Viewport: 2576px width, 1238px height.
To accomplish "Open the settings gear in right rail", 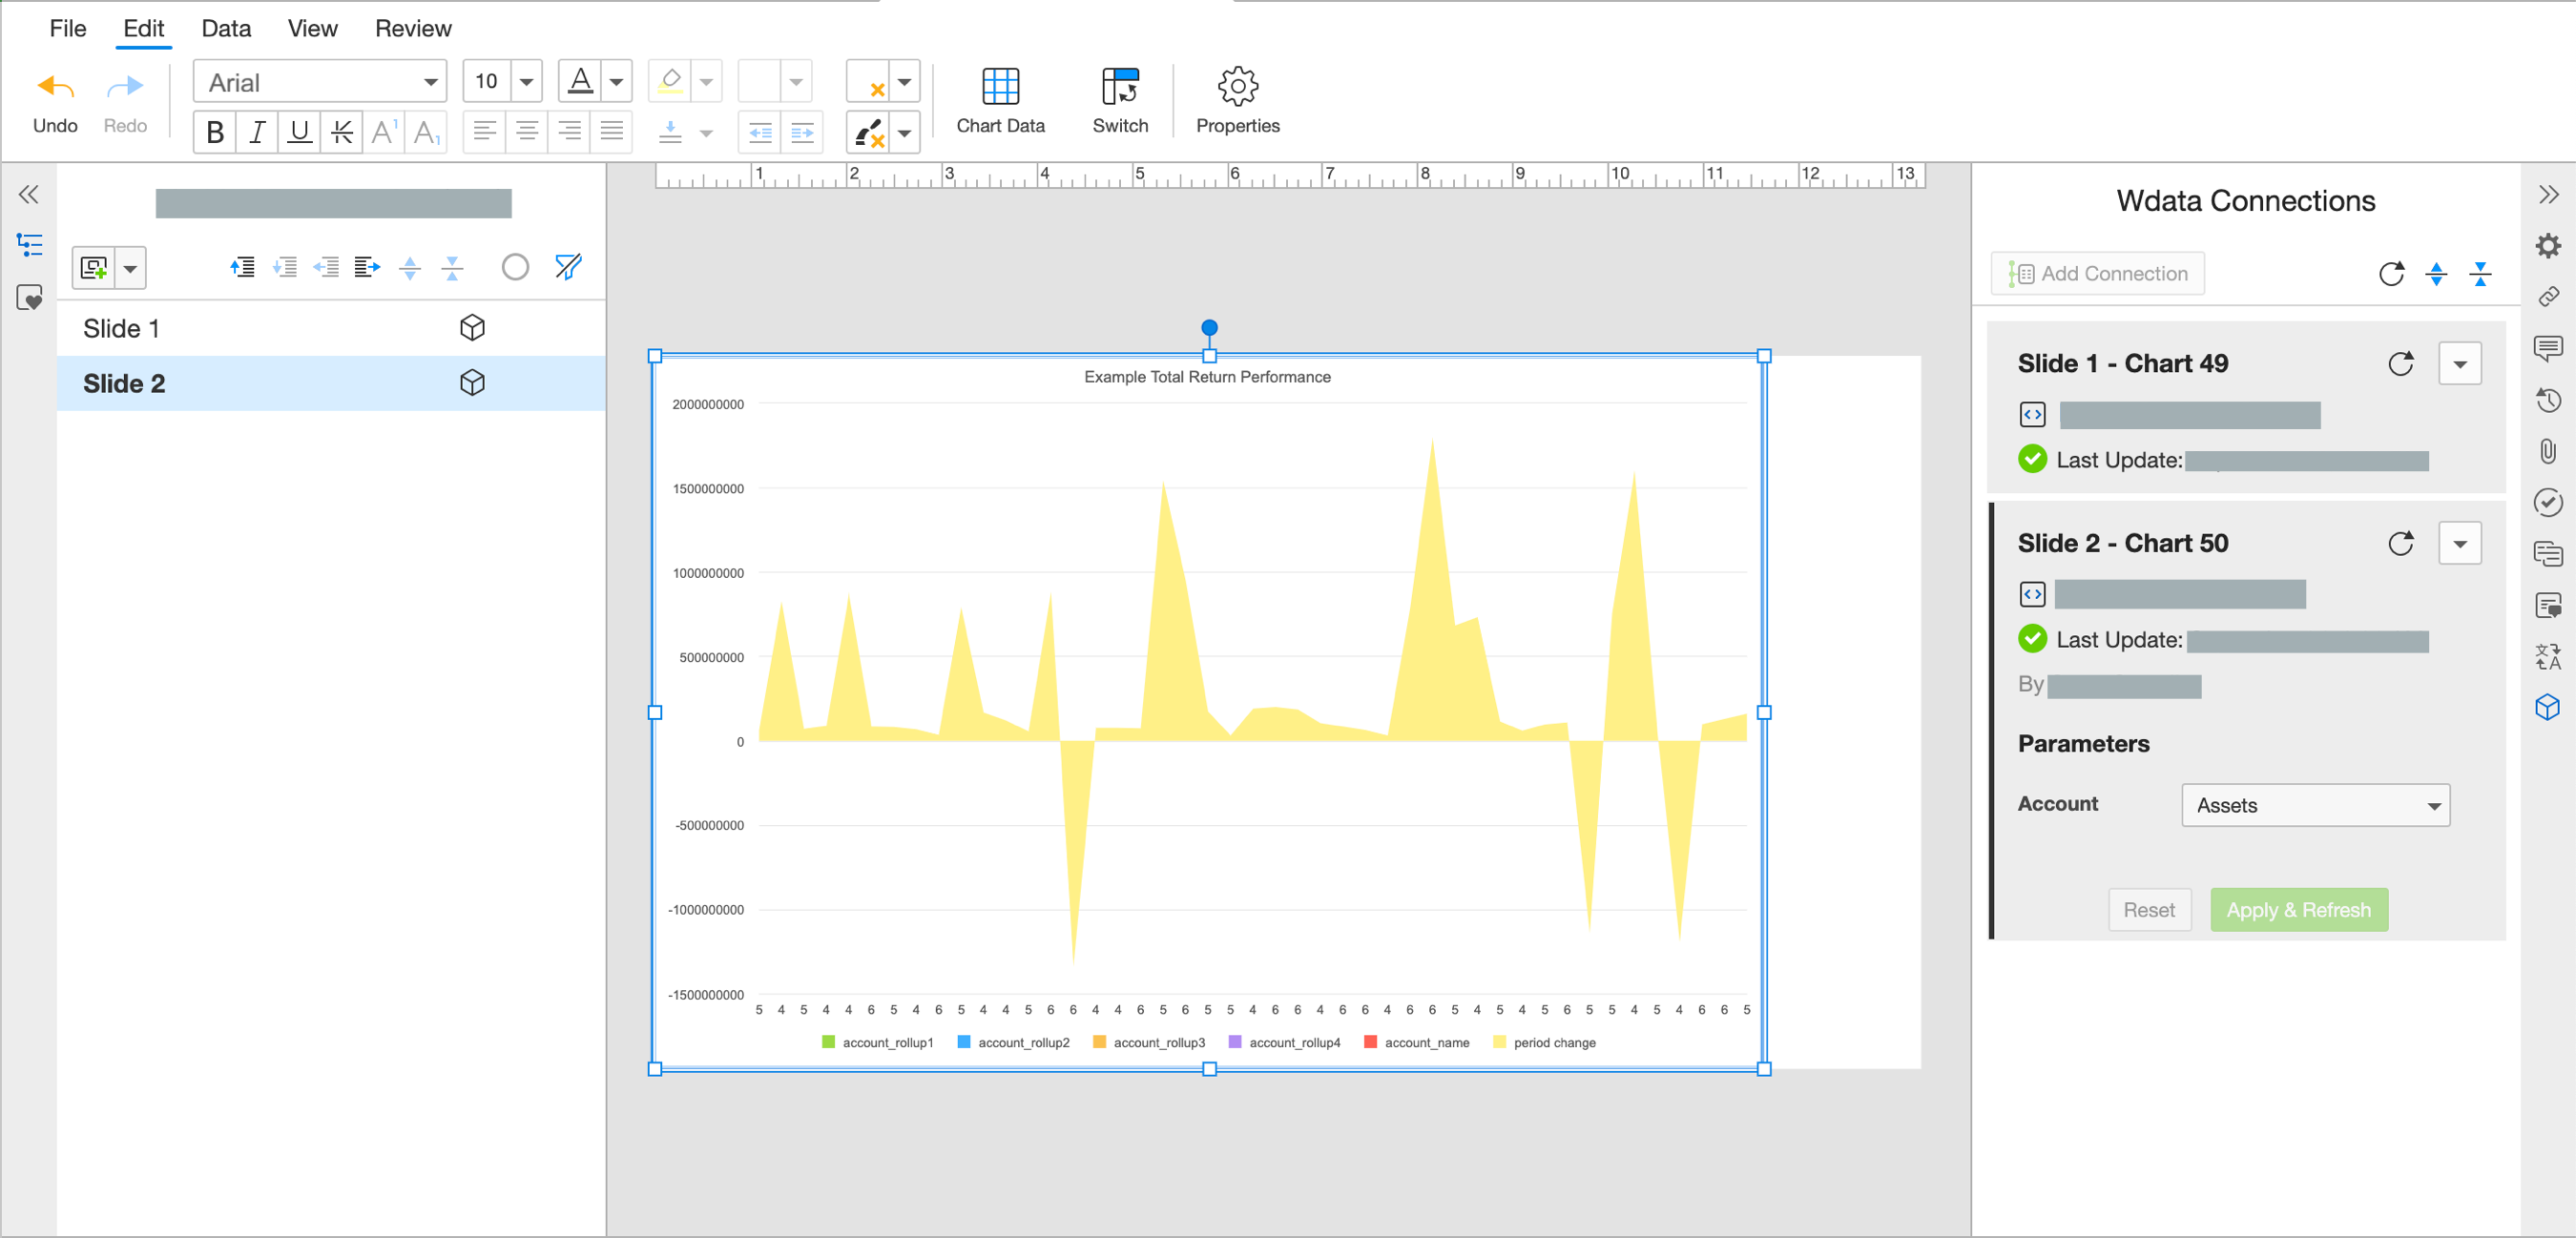I will point(2548,246).
